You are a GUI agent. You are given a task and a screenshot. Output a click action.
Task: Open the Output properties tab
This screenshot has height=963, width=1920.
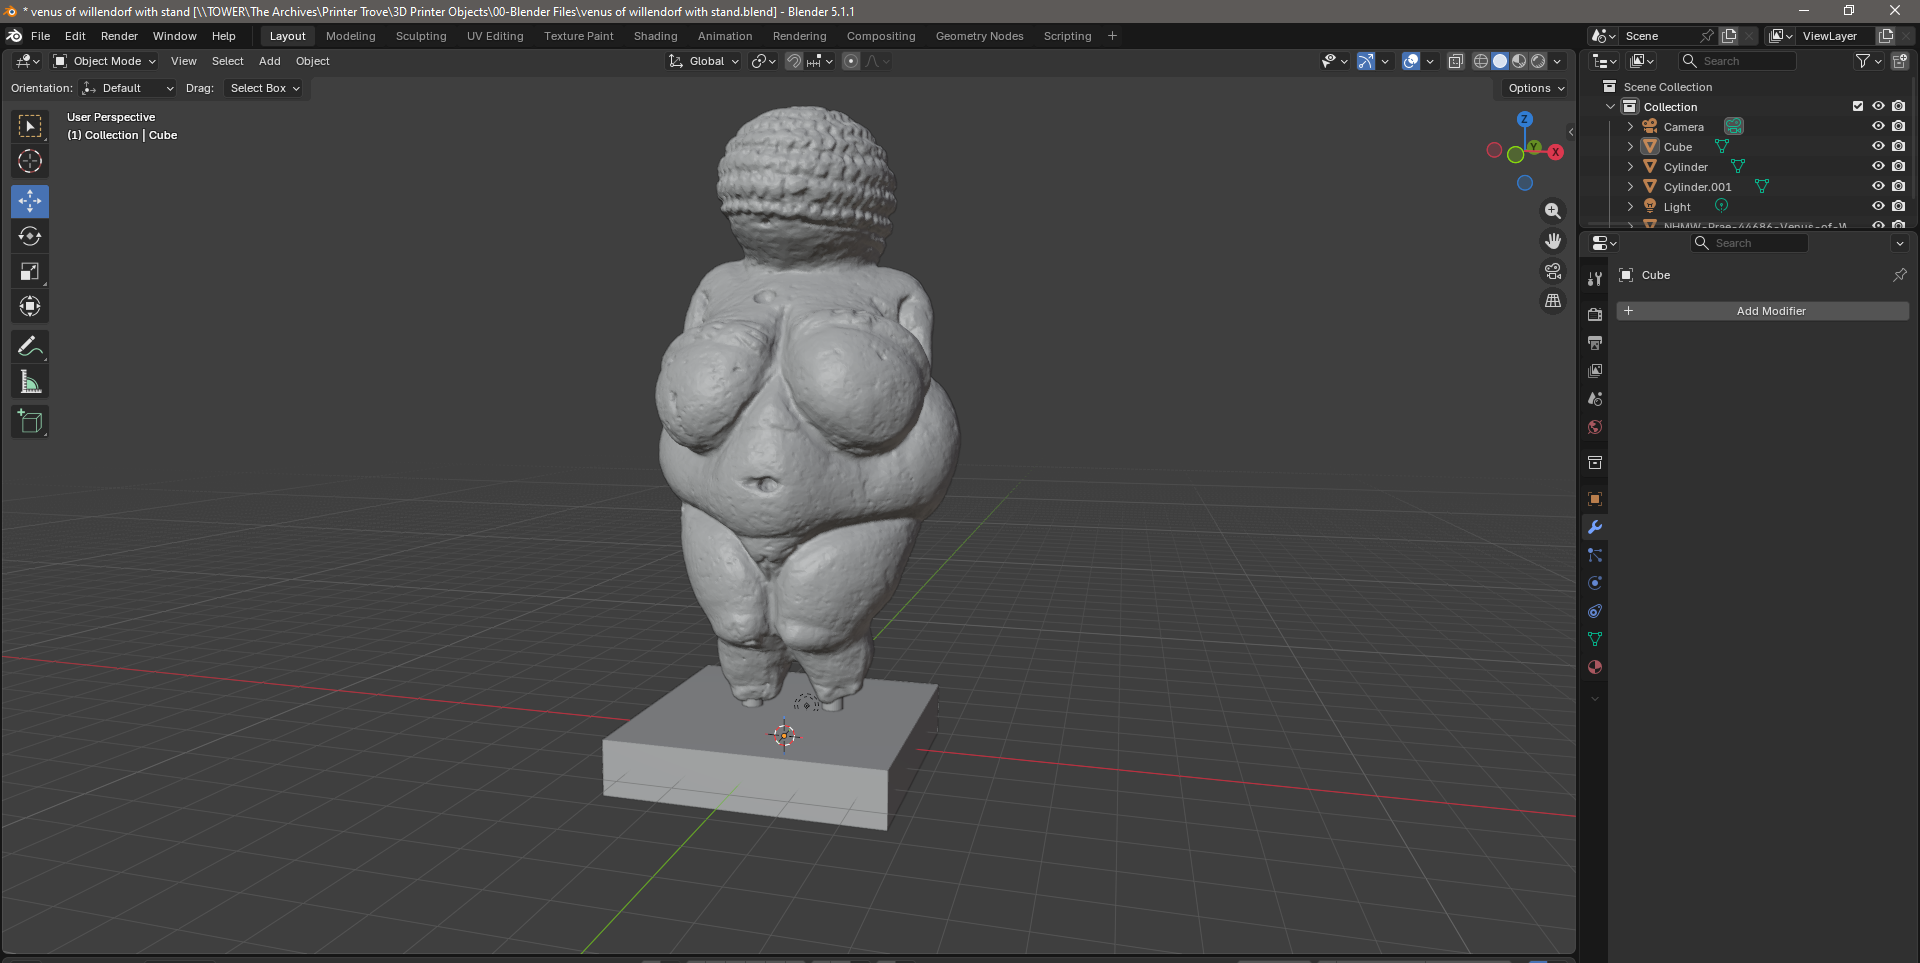click(1595, 343)
